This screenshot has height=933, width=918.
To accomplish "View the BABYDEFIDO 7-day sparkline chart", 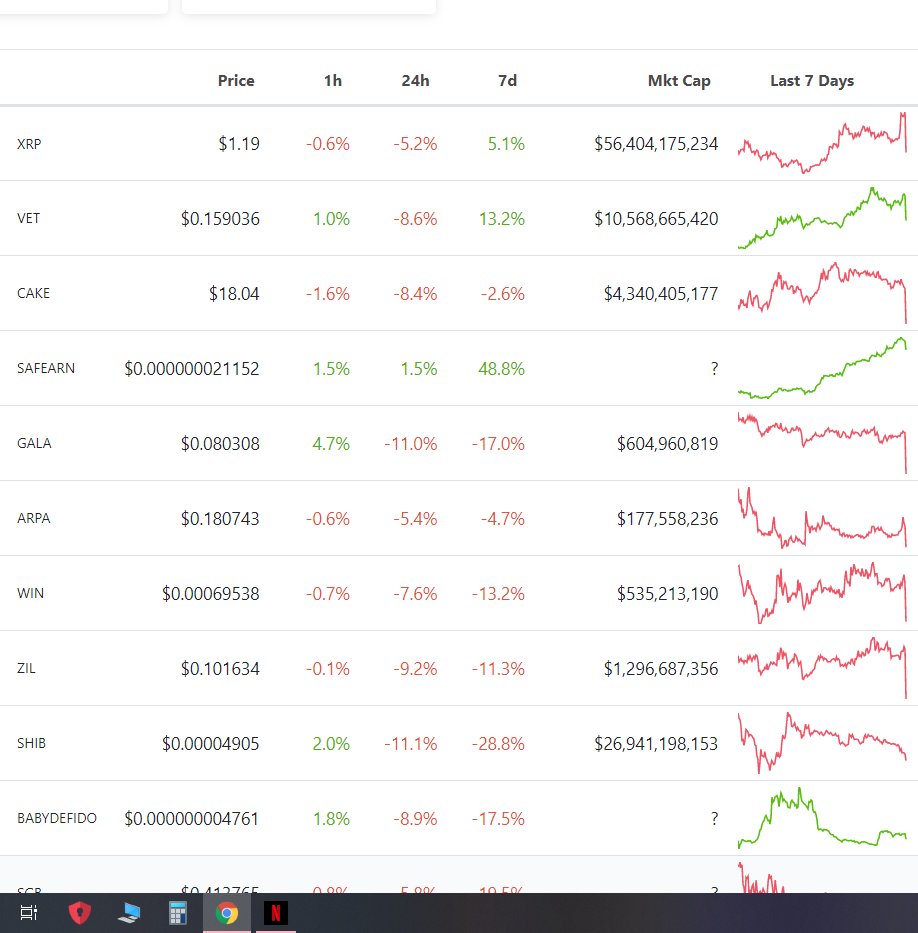I will coord(822,818).
